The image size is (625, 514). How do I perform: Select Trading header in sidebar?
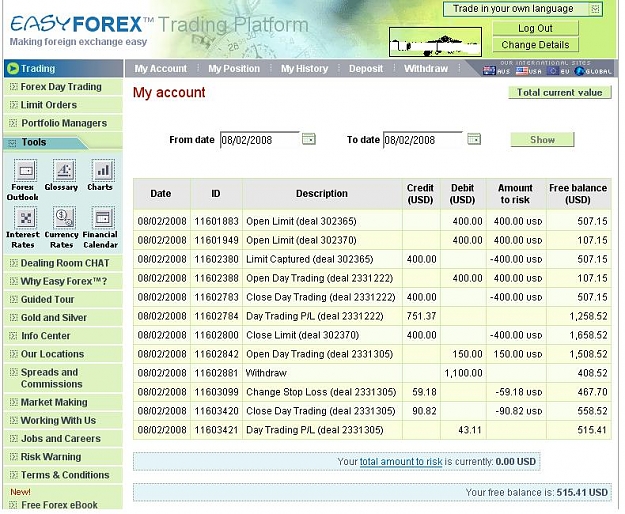click(x=63, y=69)
